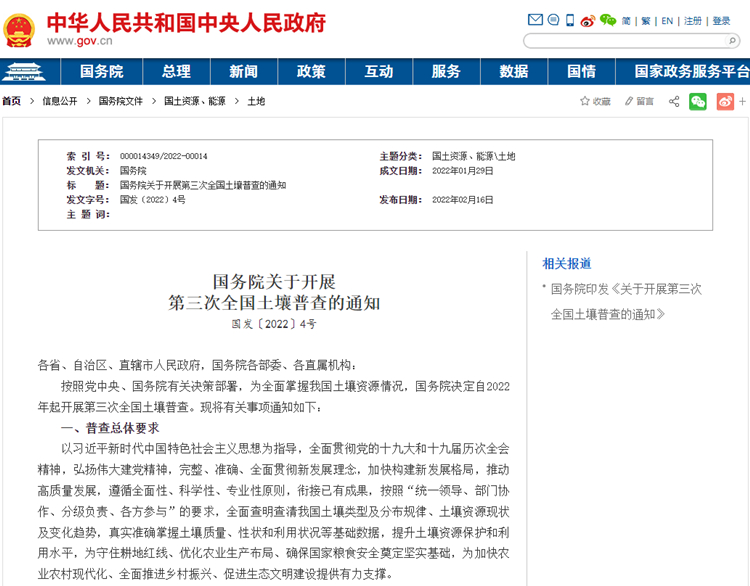The width and height of the screenshot is (750, 586).
Task: Click 国务院文件 in breadcrumb
Action: pyautogui.click(x=120, y=101)
